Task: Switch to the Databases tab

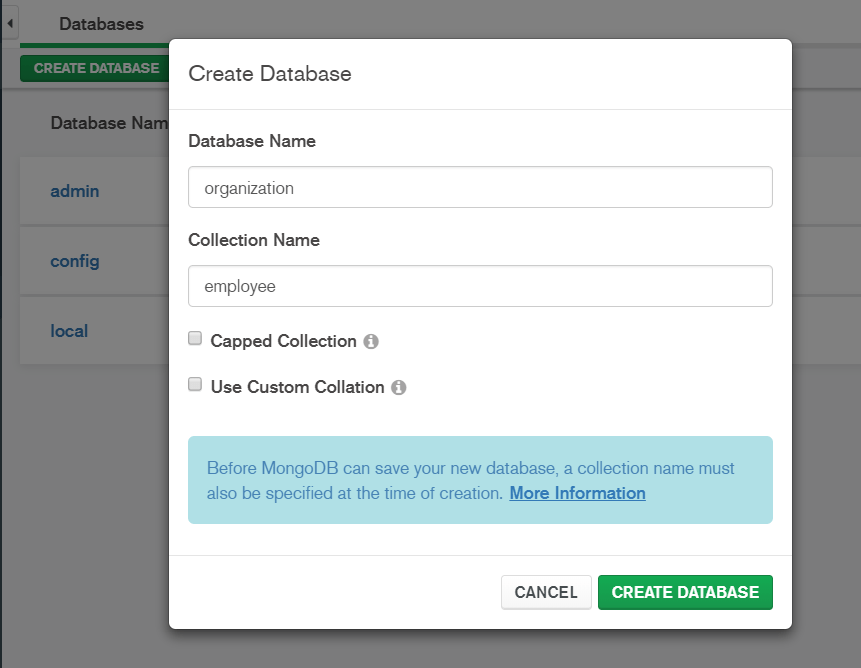Action: coord(101,23)
